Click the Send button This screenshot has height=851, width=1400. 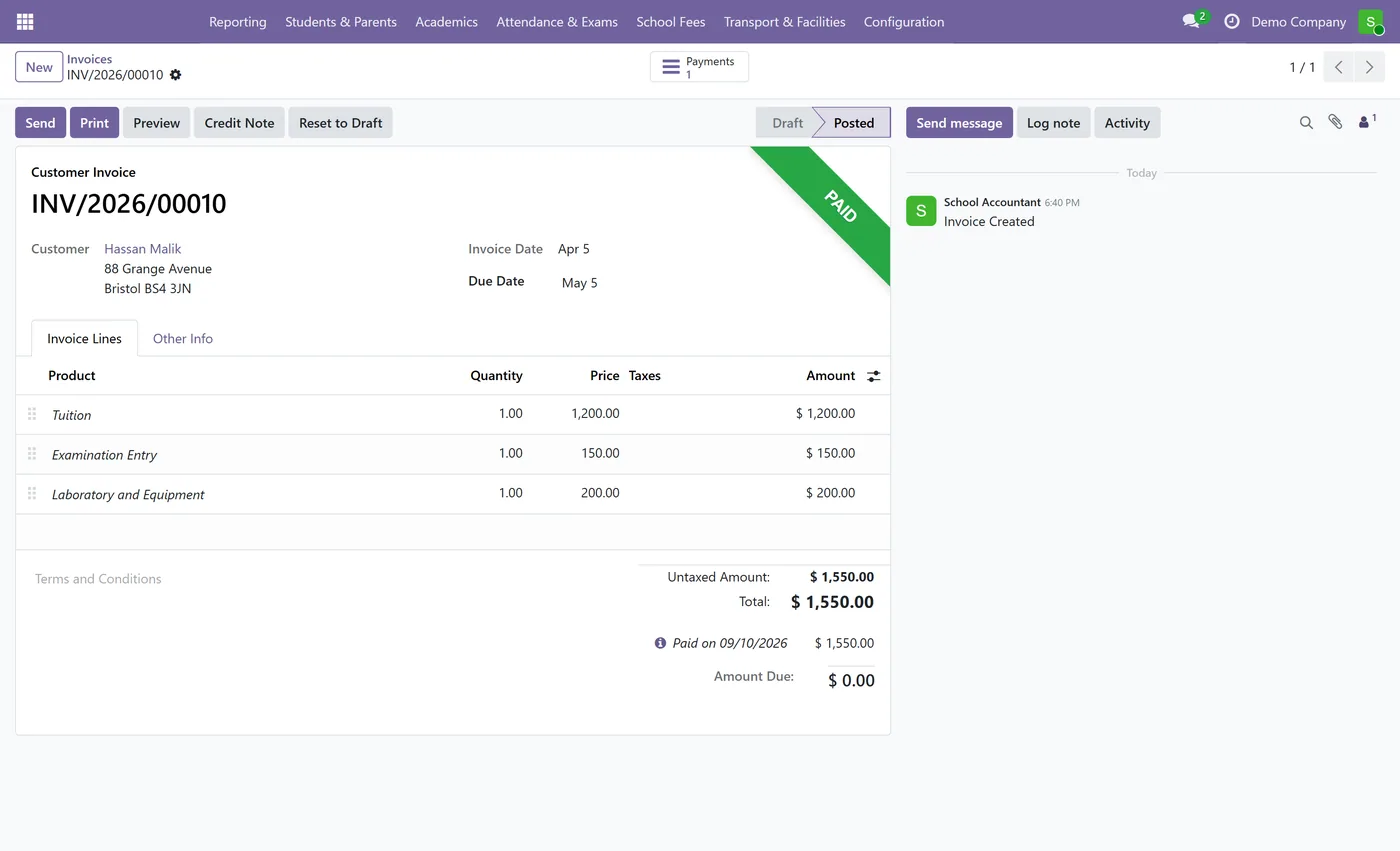click(40, 123)
